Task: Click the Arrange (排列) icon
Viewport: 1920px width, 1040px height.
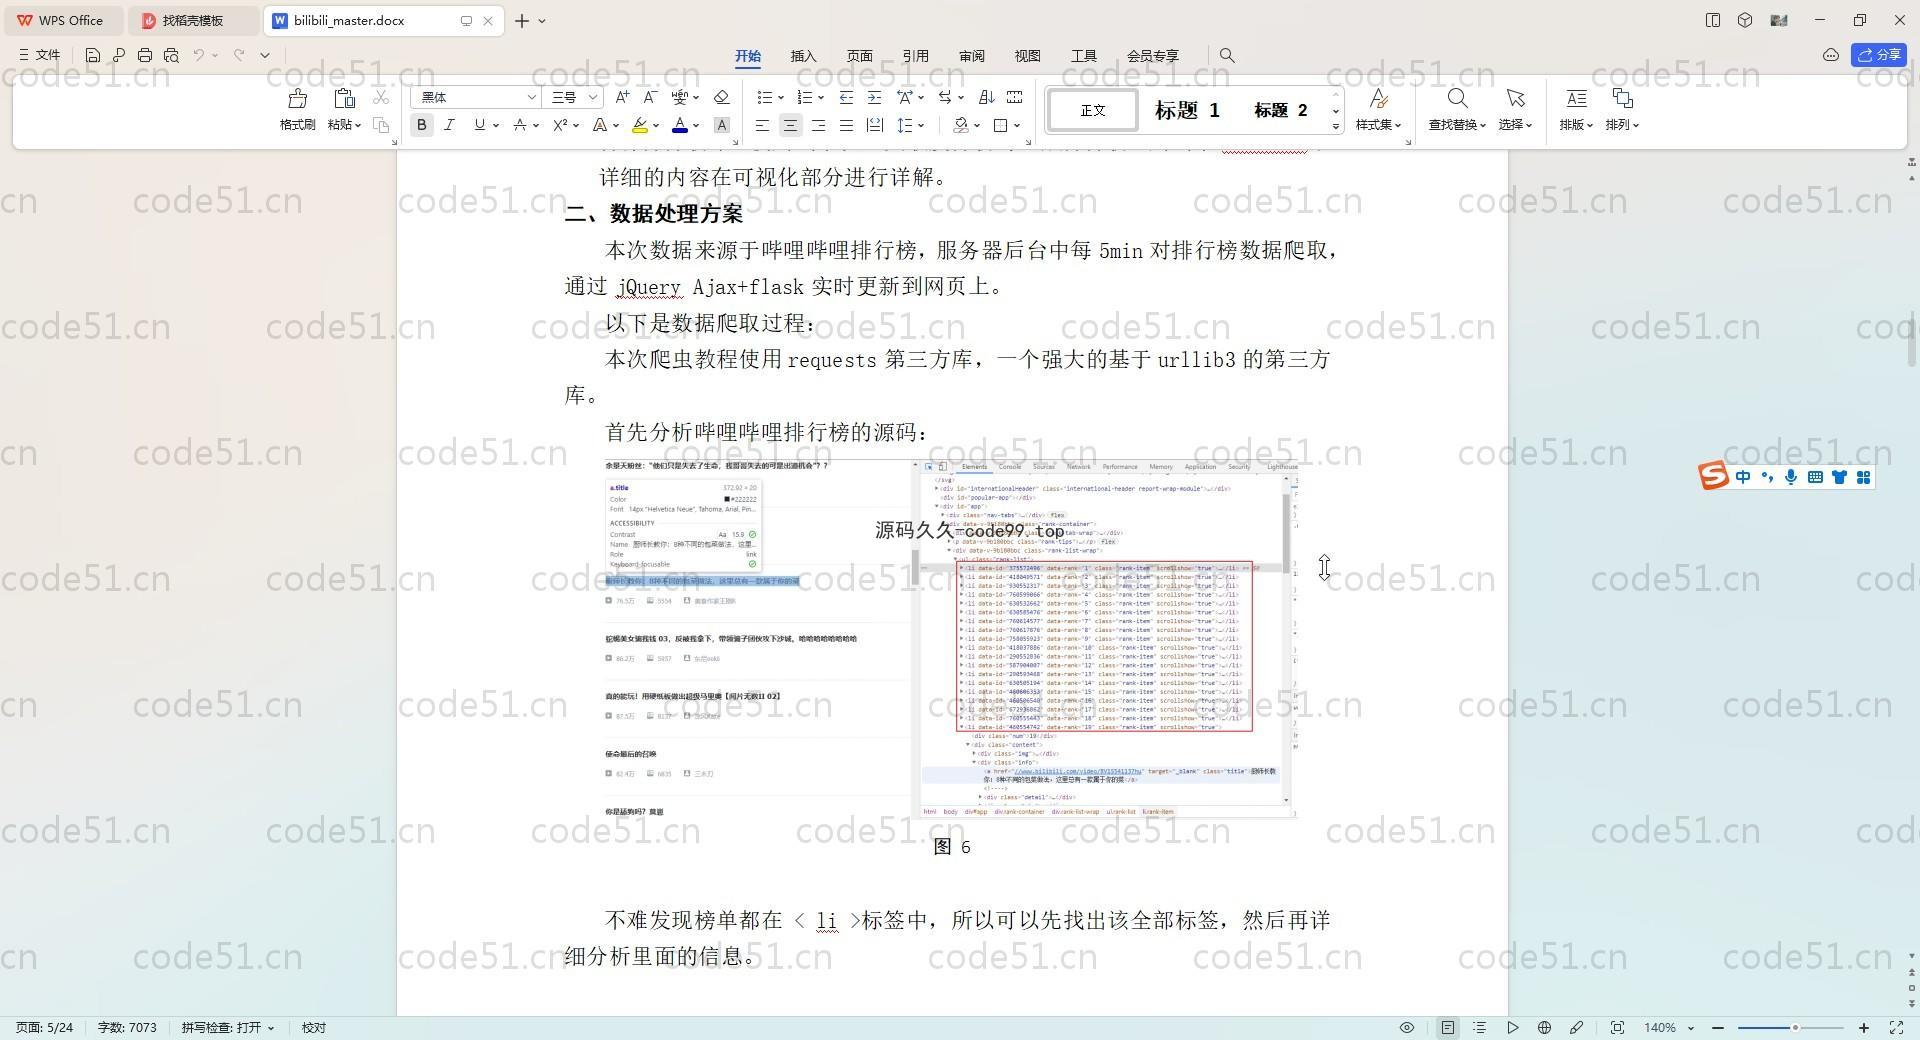Action: tap(1622, 98)
